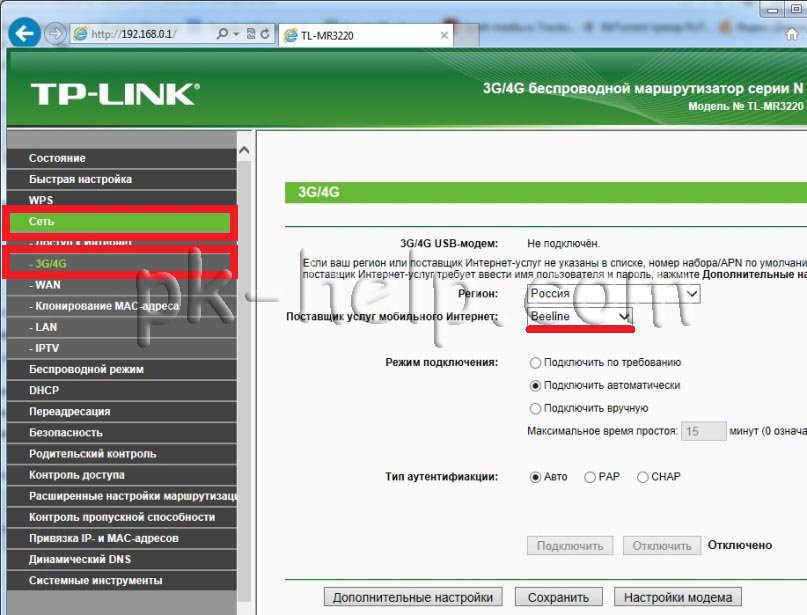Click the Отключить button
The height and width of the screenshot is (615, 807).
pos(662,546)
